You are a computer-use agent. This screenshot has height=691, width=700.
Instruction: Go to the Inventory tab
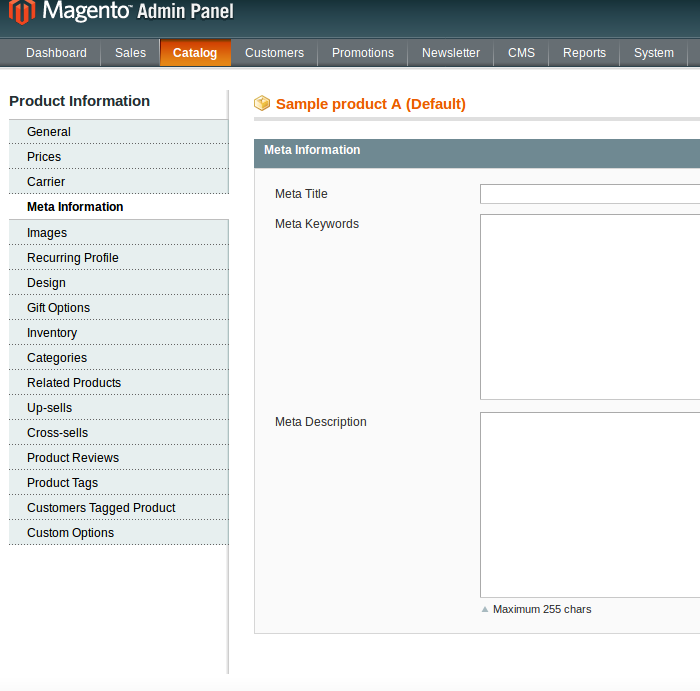click(x=52, y=333)
